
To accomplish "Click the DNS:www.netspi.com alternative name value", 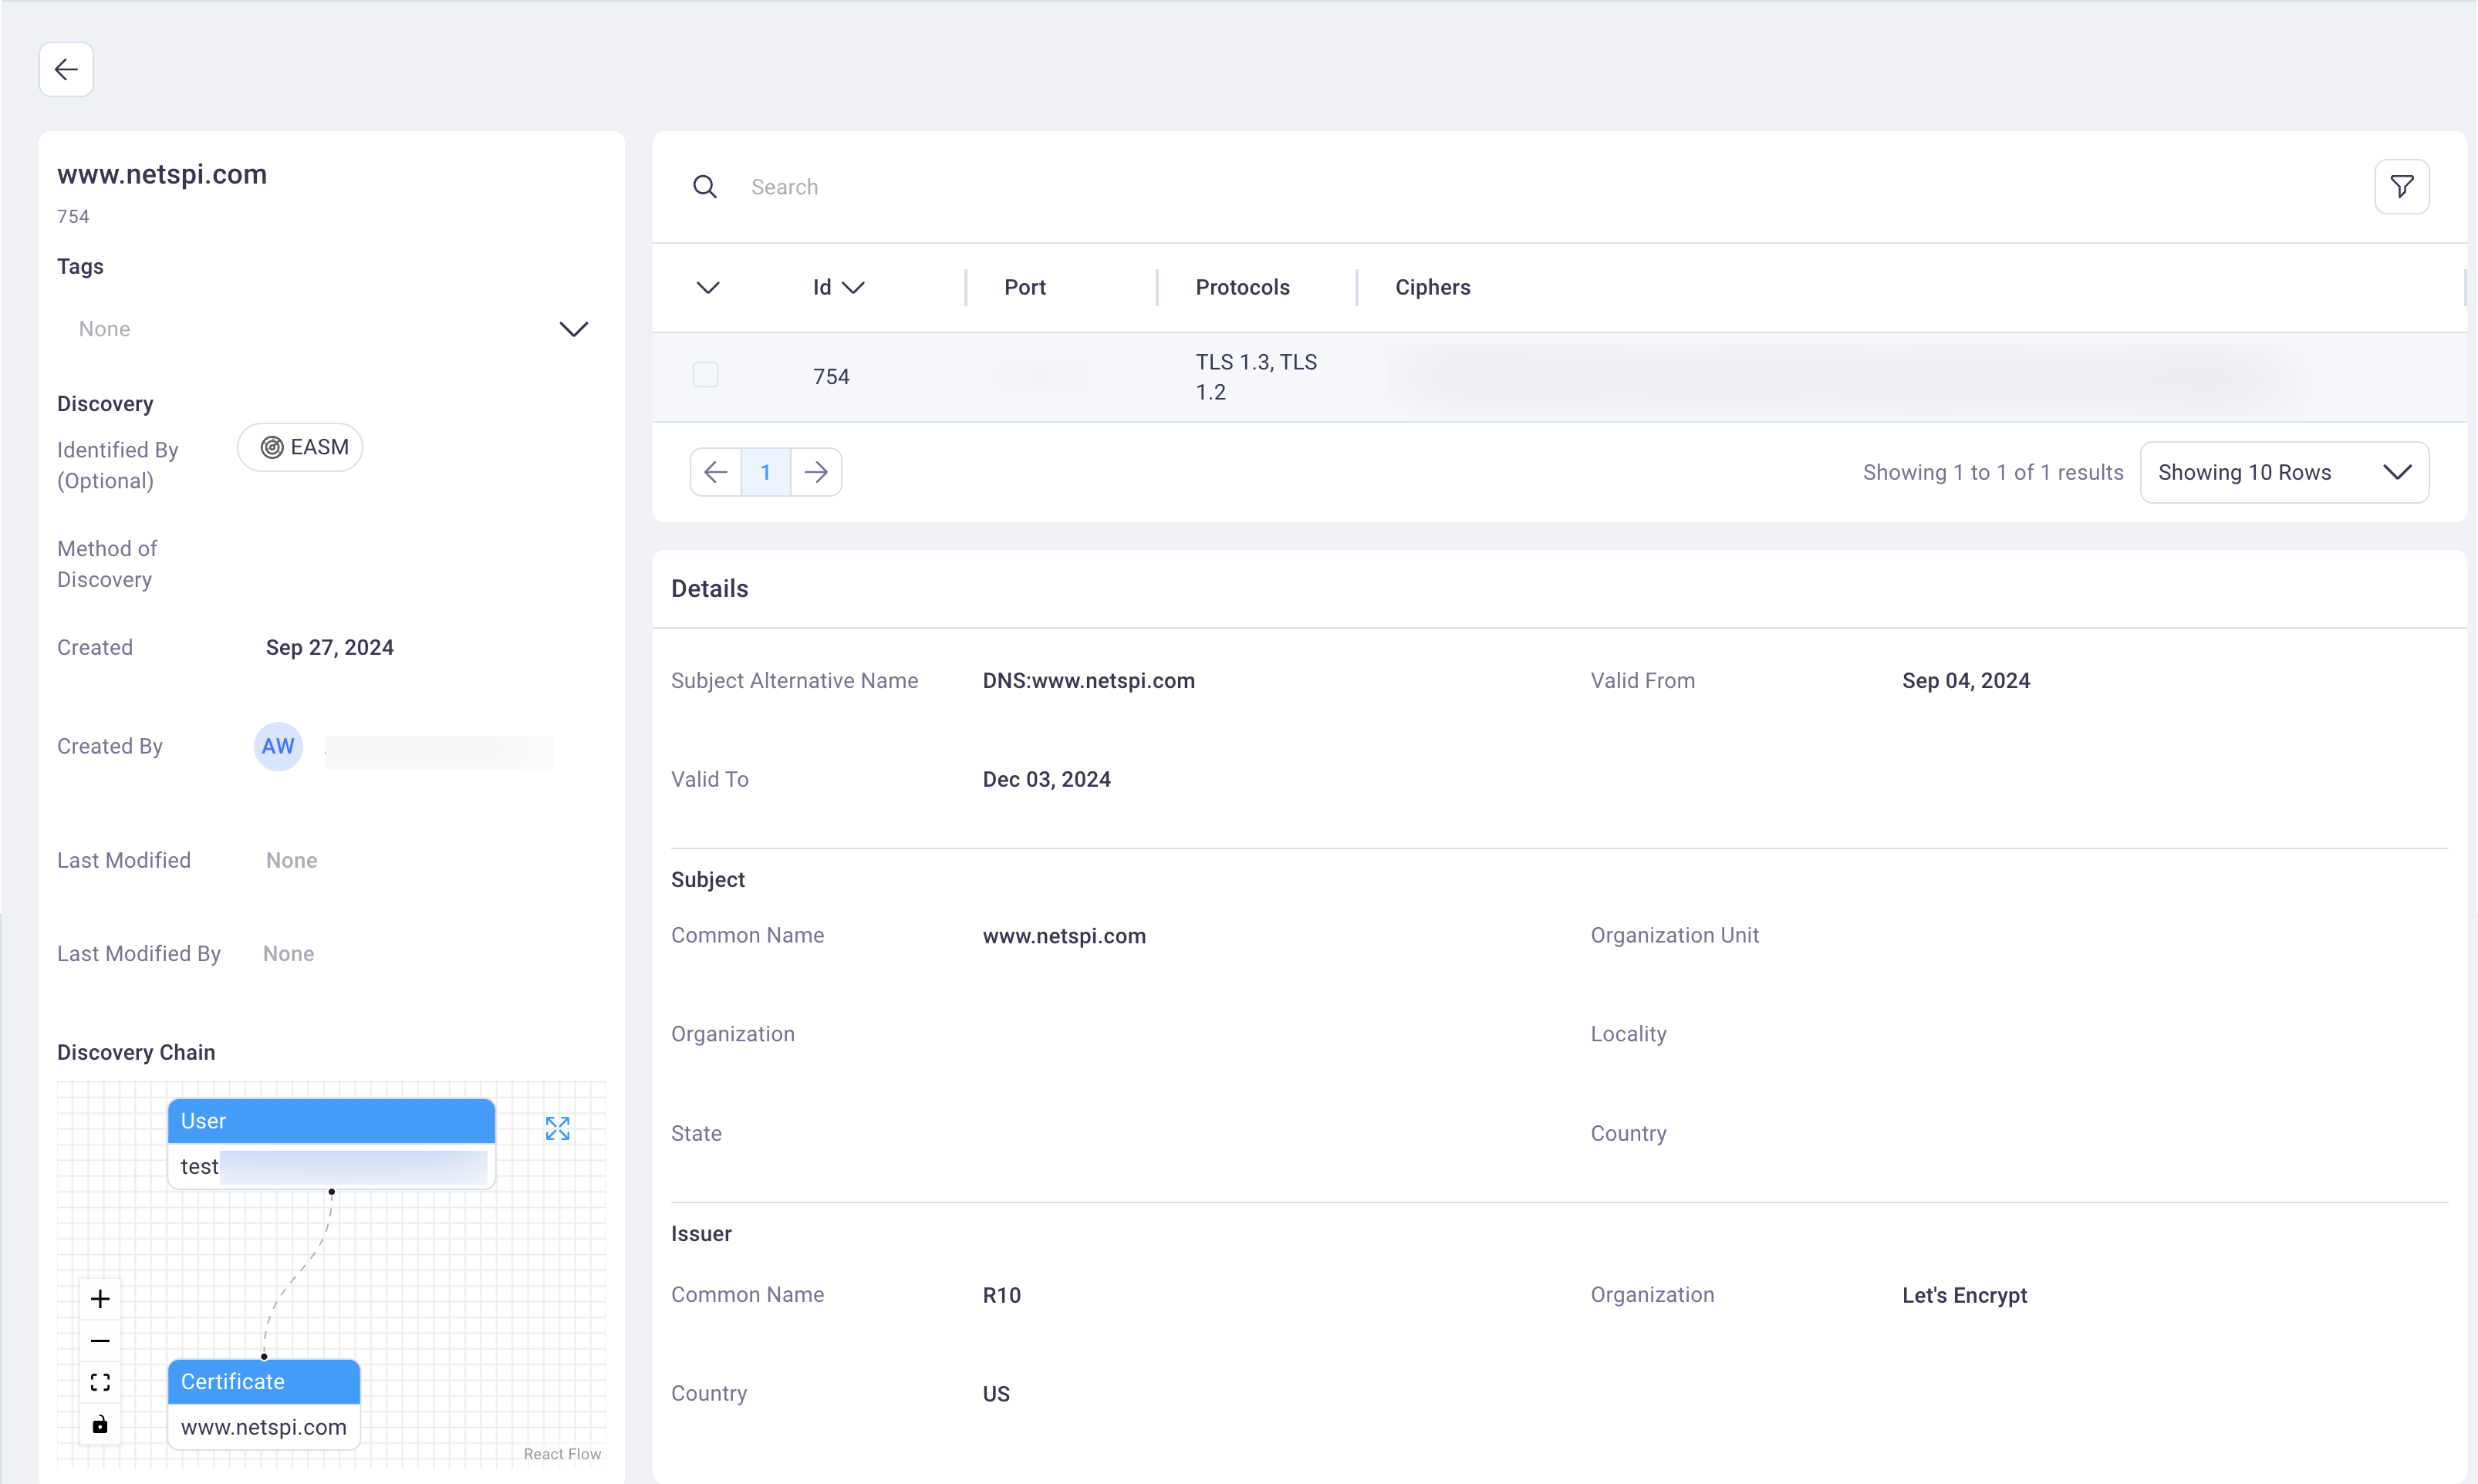I will tap(1089, 681).
